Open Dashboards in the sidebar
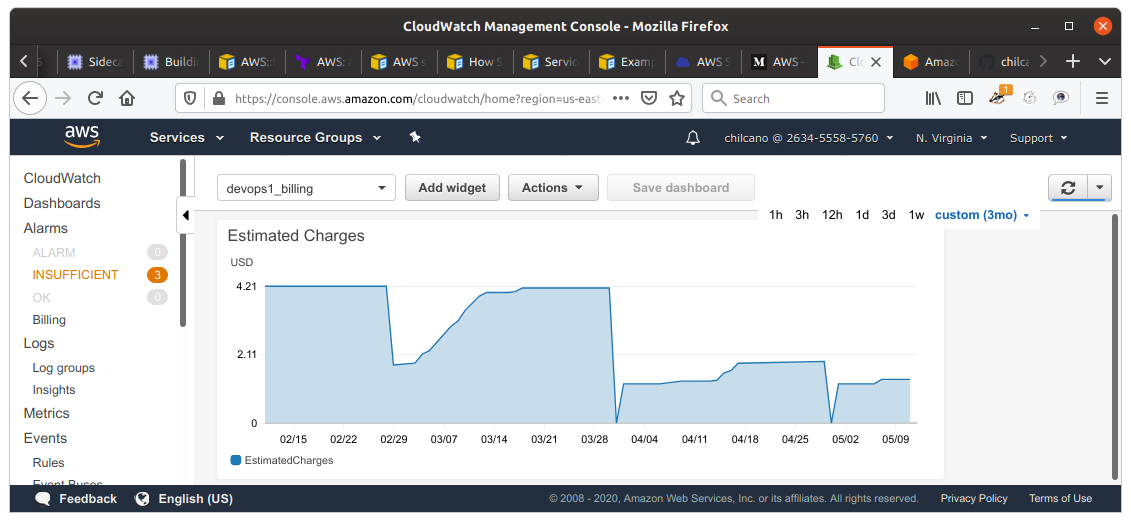 pos(62,203)
